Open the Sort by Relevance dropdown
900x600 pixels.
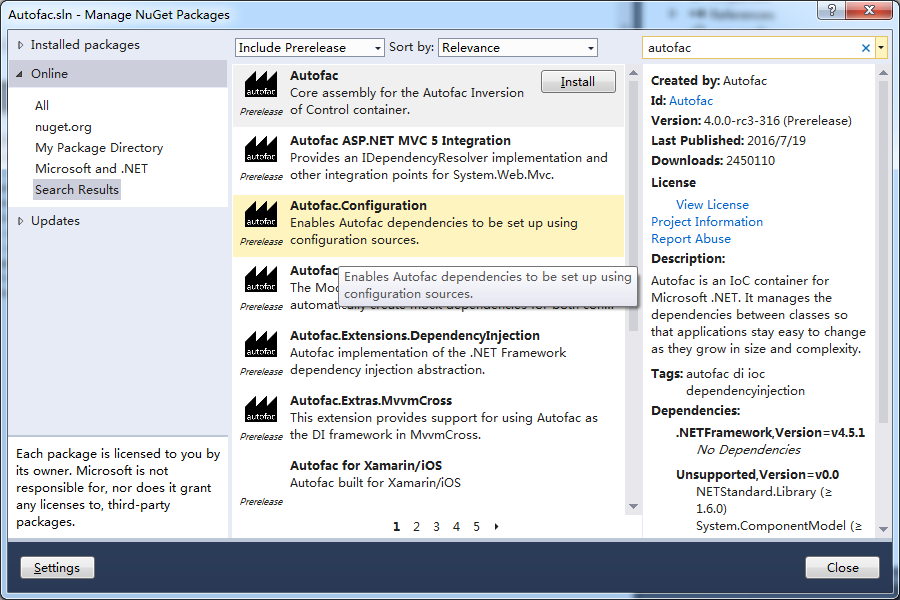click(518, 48)
